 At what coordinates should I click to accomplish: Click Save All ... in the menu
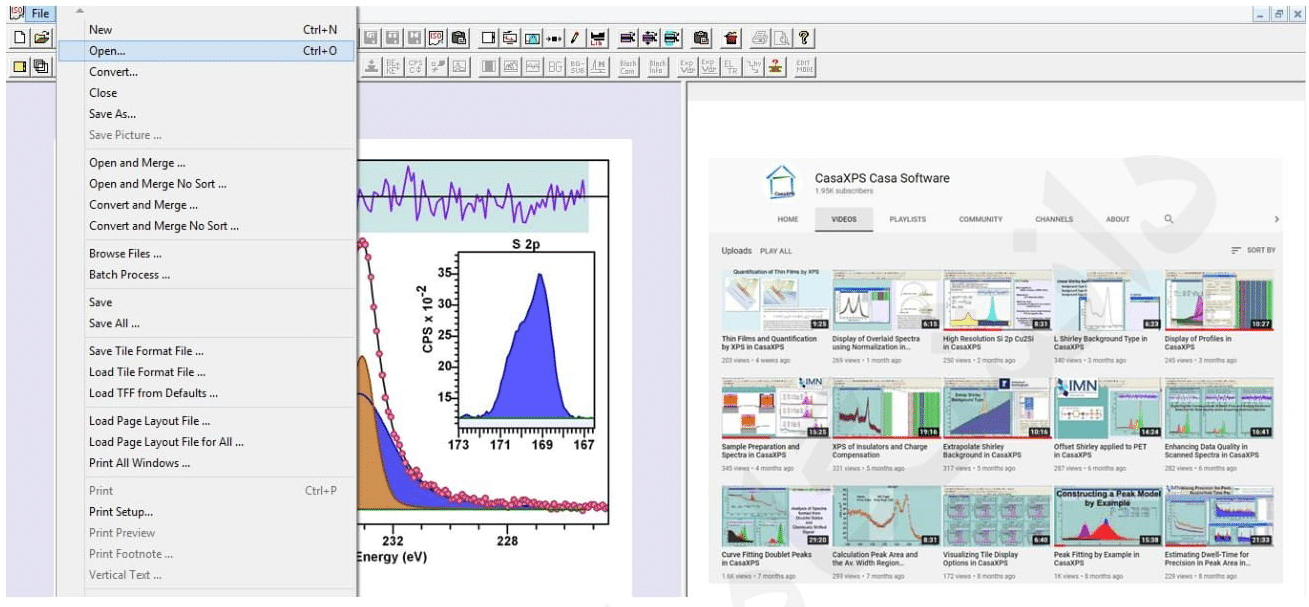tap(206, 324)
